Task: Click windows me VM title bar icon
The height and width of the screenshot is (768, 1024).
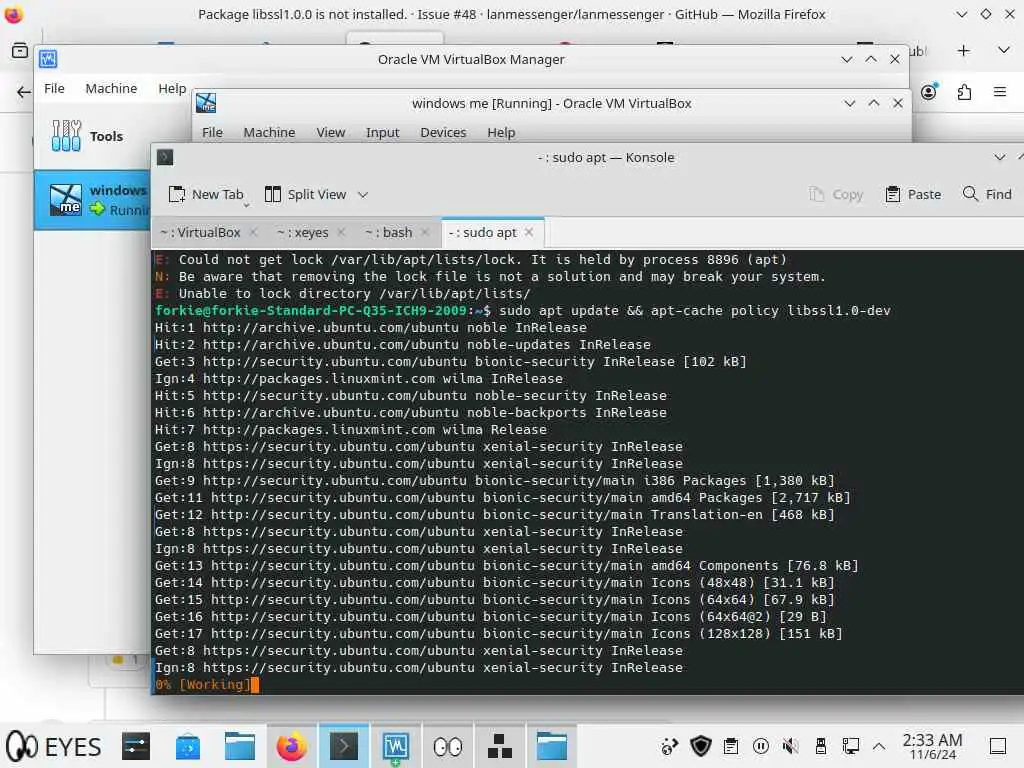Action: tap(206, 103)
